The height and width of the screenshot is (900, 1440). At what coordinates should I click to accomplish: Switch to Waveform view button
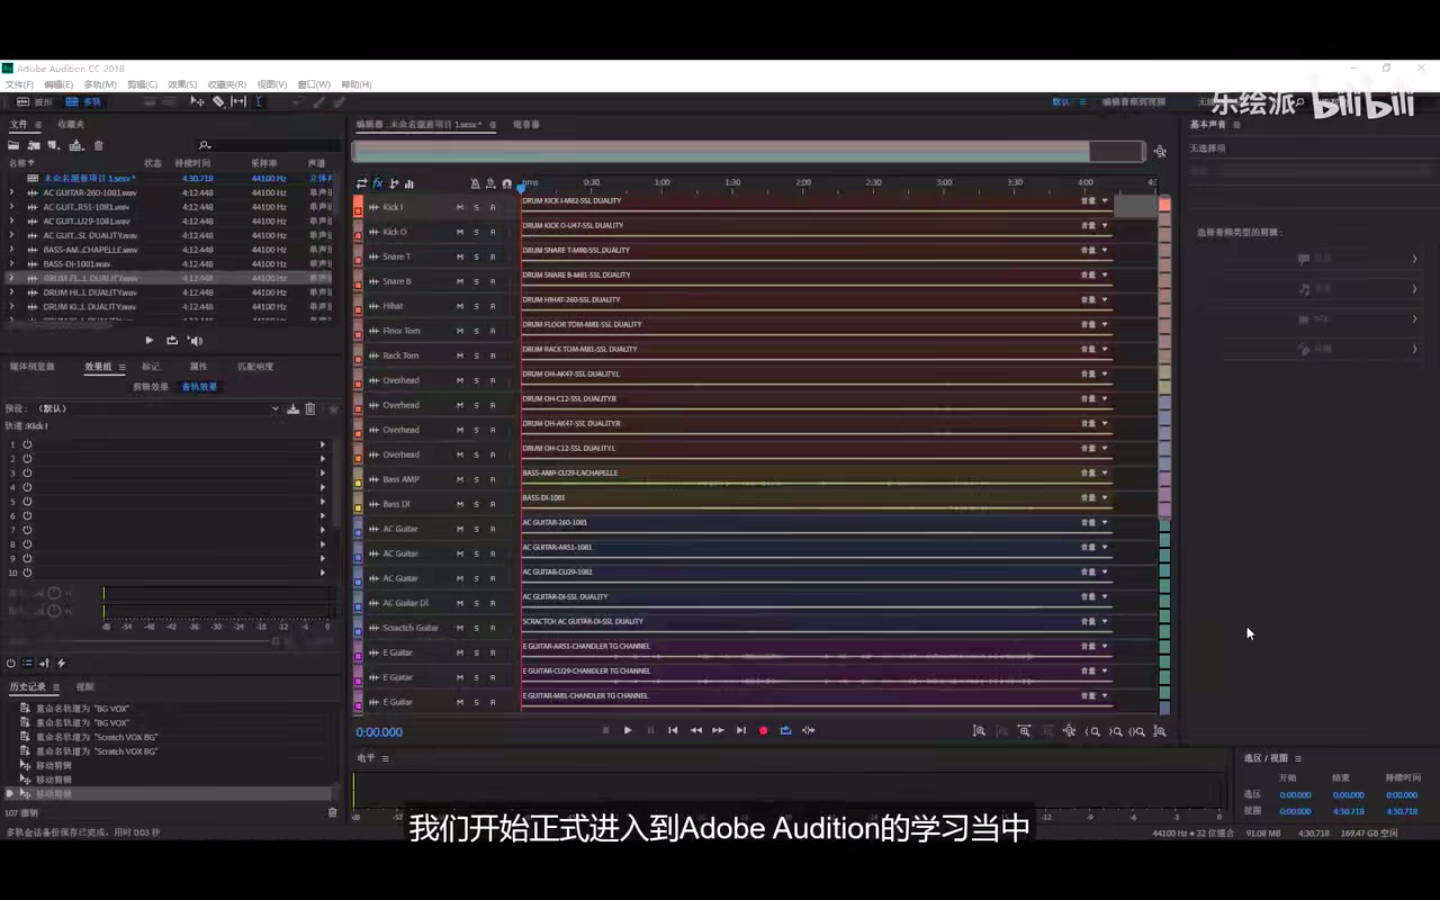(x=35, y=102)
